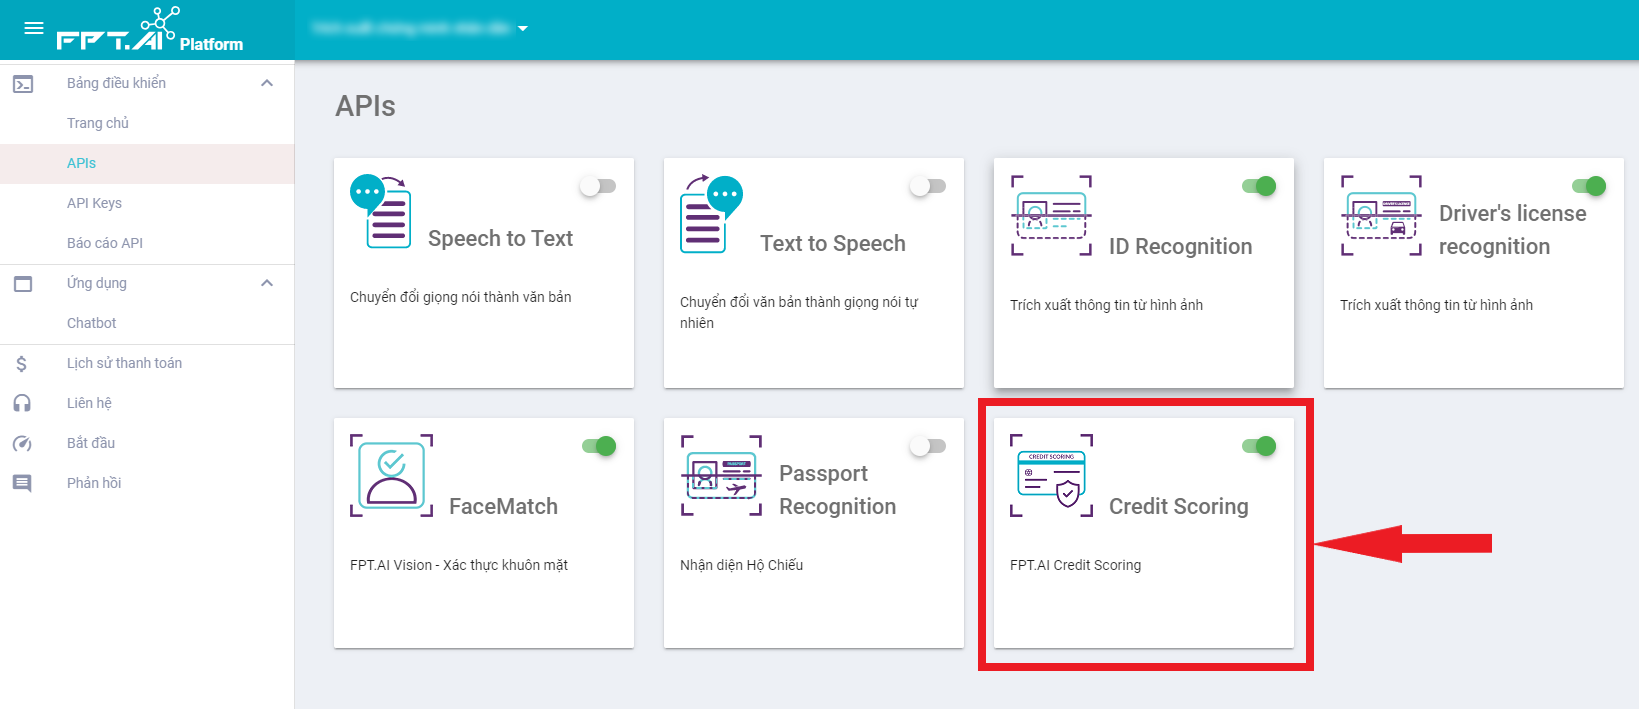The height and width of the screenshot is (709, 1639).
Task: Click the speedometer icon for Bắt đầu
Action: point(22,443)
